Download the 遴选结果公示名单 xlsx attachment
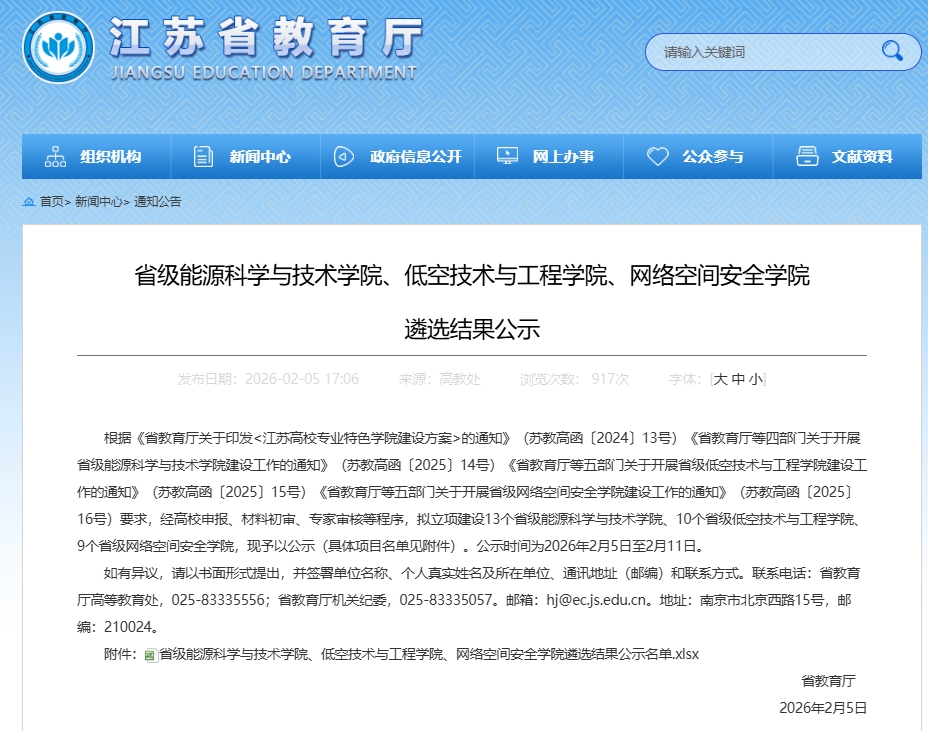Image resolution: width=928 pixels, height=731 pixels. coord(420,653)
